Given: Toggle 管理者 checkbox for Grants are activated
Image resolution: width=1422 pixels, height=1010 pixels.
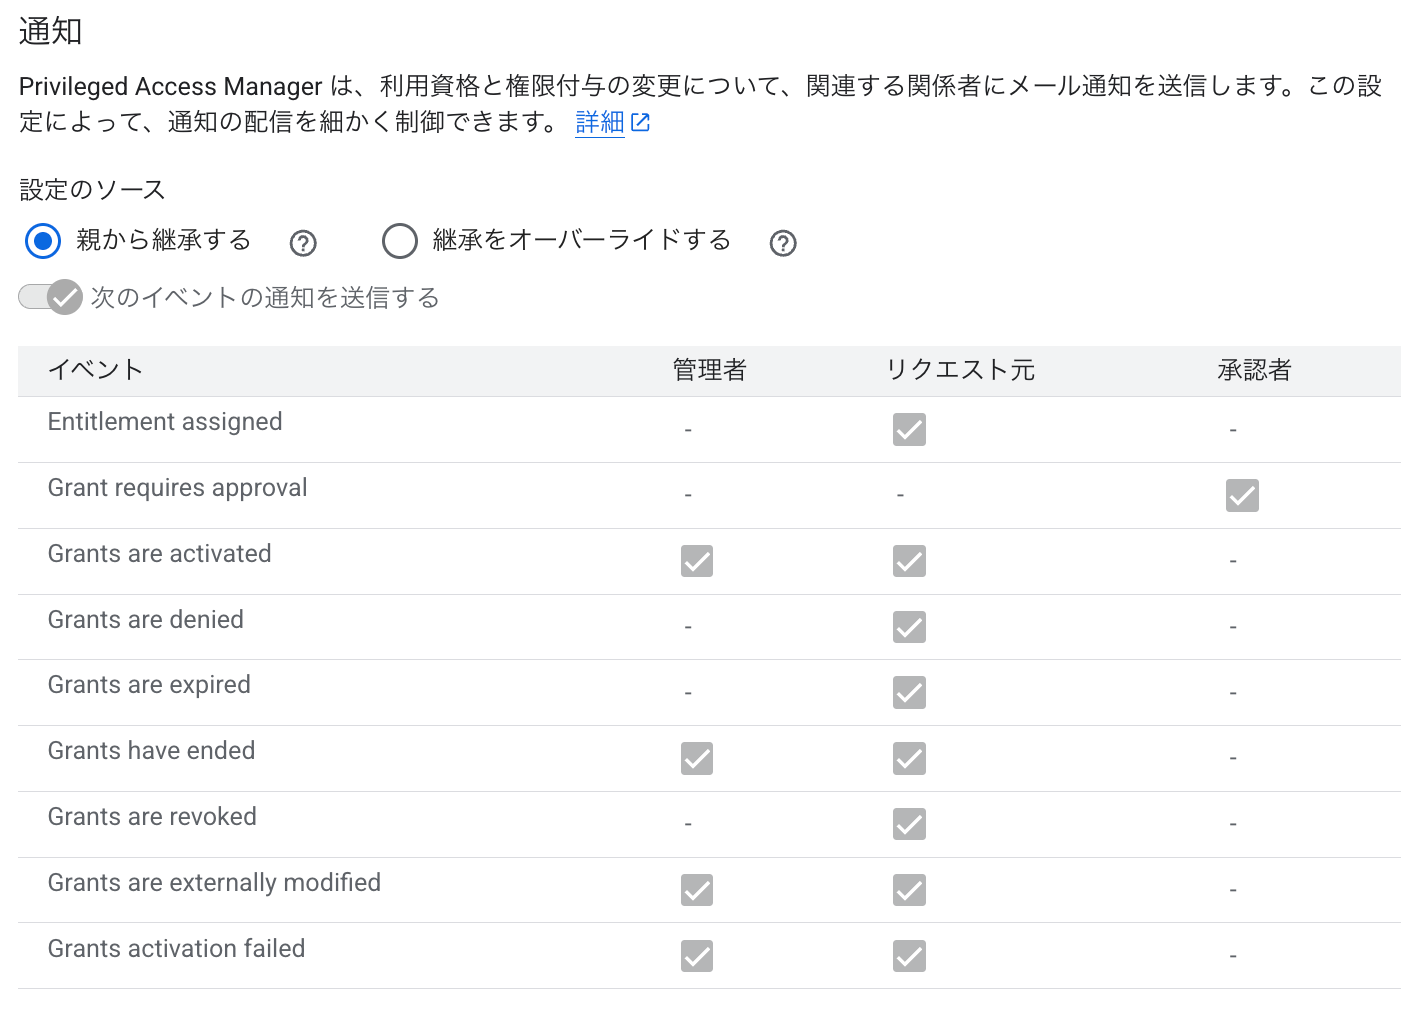Looking at the screenshot, I should click(697, 561).
